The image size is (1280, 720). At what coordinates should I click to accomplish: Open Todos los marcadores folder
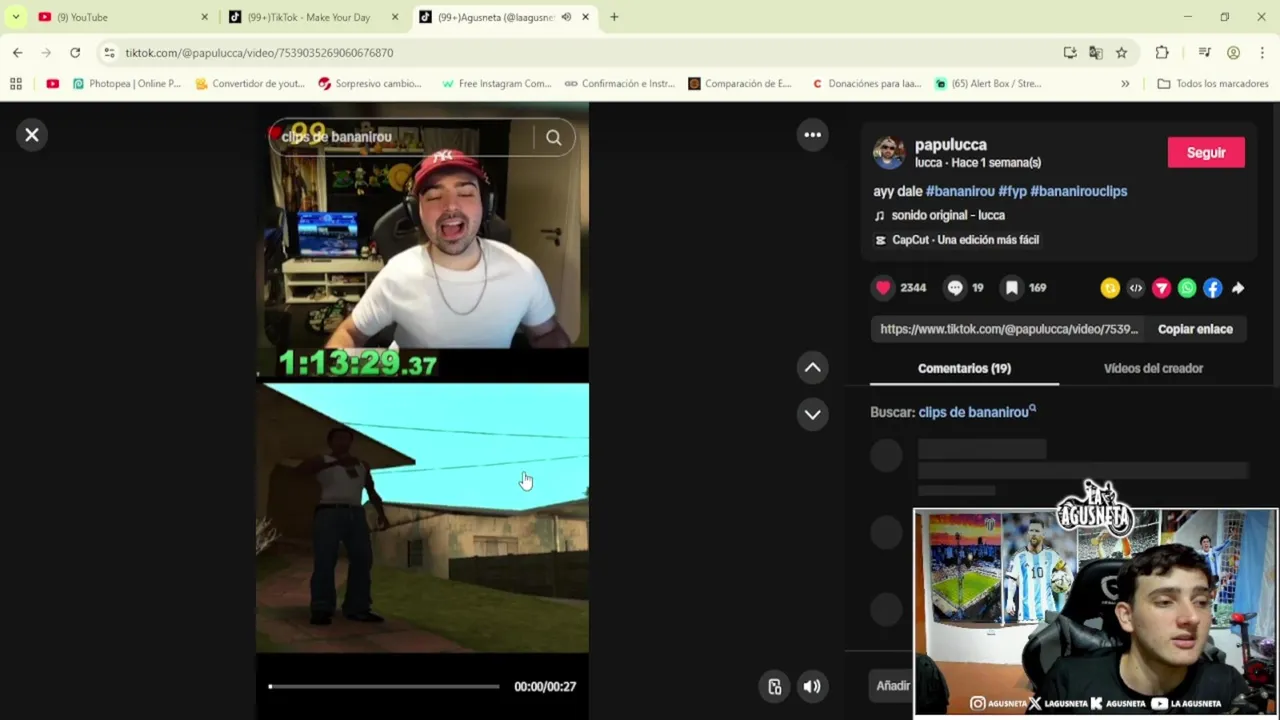pyautogui.click(x=1213, y=84)
